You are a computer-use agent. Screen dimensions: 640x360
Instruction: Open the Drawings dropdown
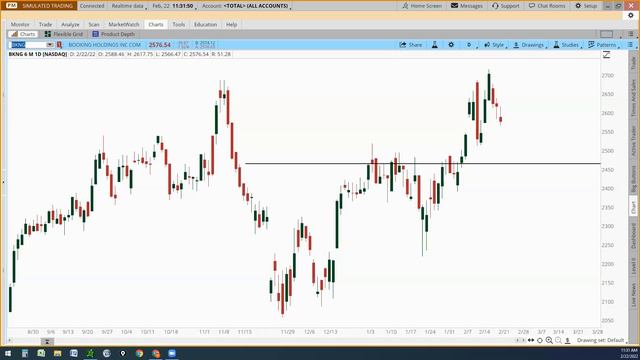click(x=529, y=44)
